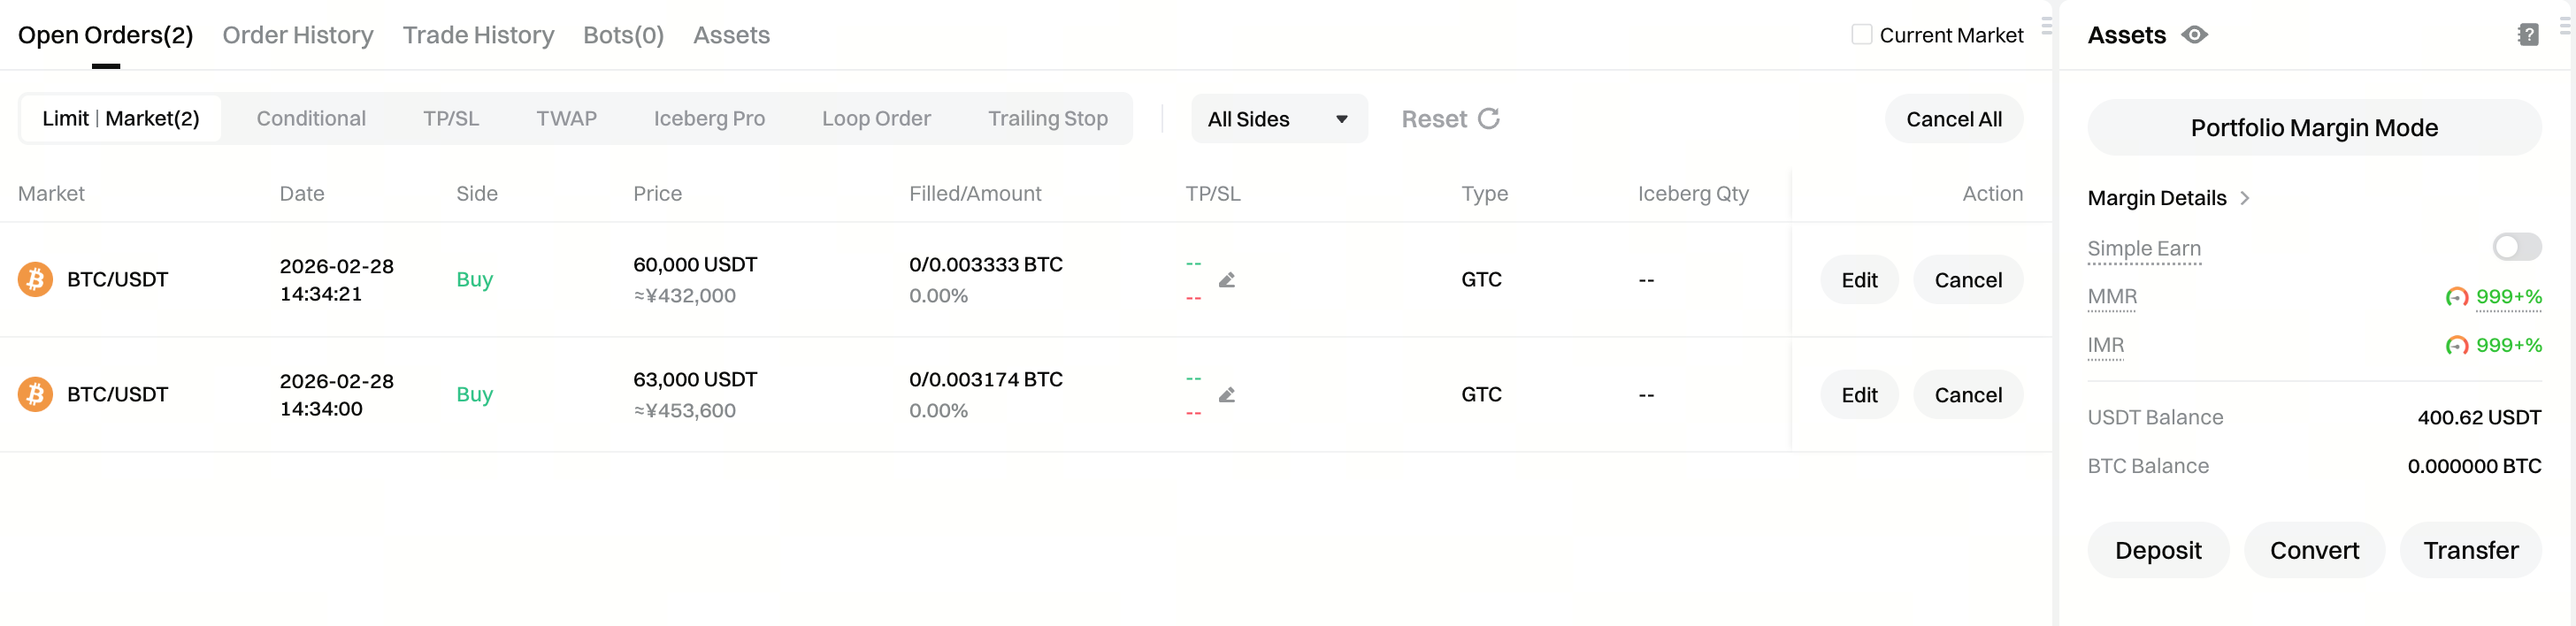Click Bitcoin icon of the 63,000 USDT order
Viewport: 2576px width, 626px height.
coord(35,395)
